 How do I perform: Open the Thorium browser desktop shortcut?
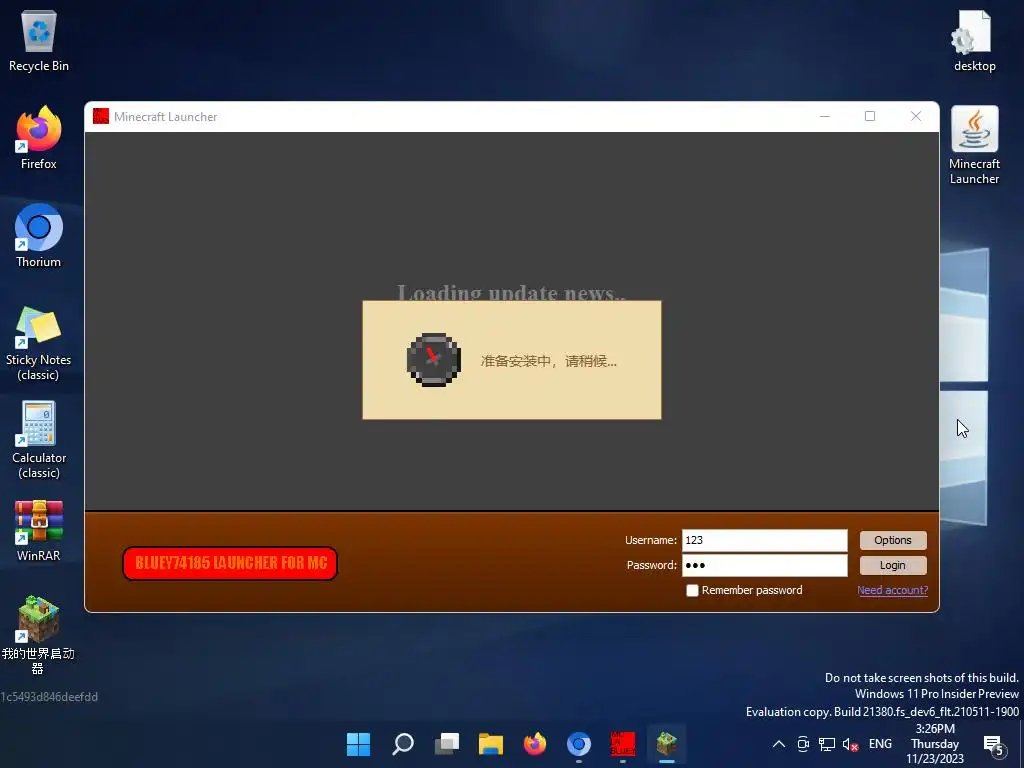[x=39, y=236]
